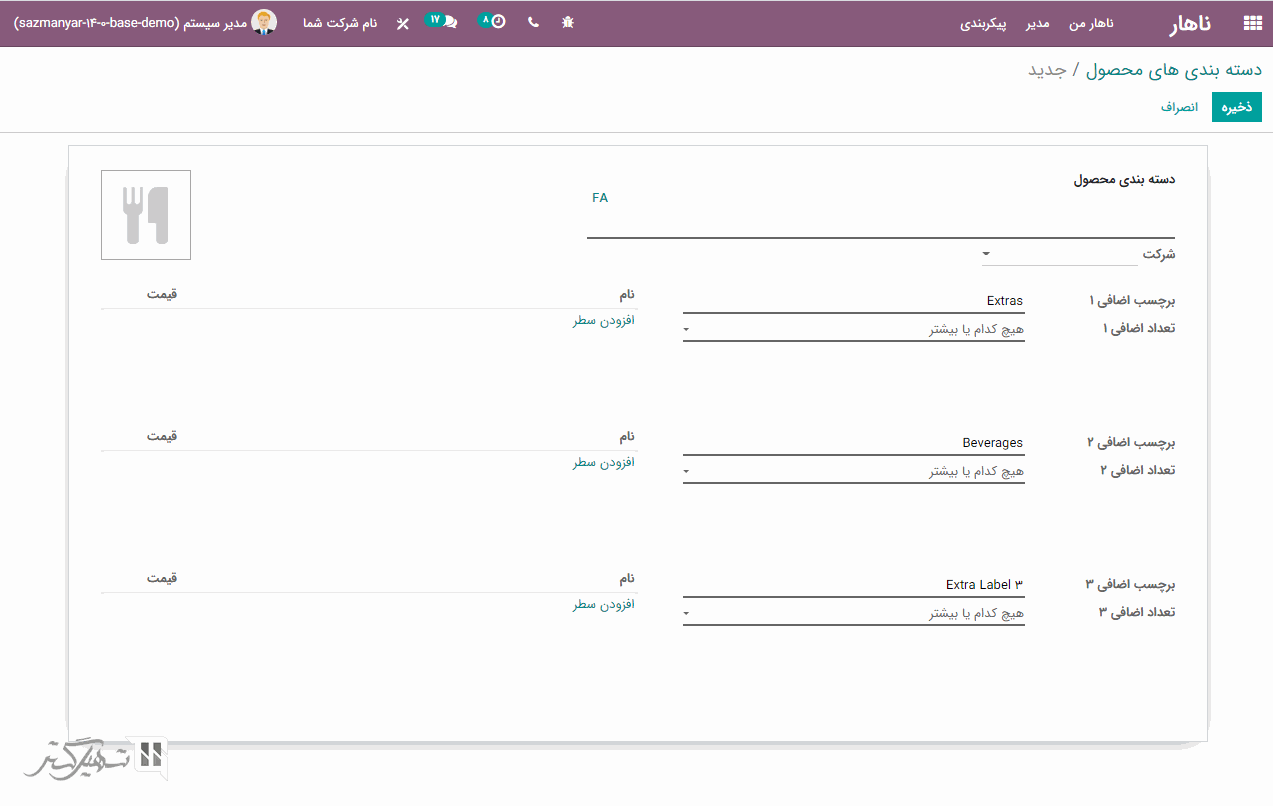The image size is (1273, 806).
Task: Open the apps grid menu
Action: [x=1251, y=23]
